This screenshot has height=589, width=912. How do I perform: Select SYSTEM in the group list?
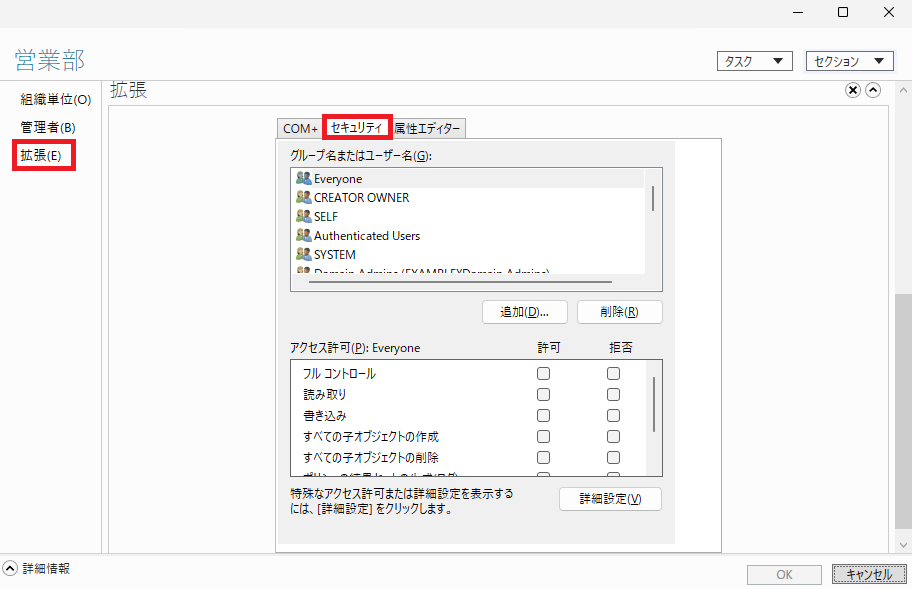coord(468,255)
